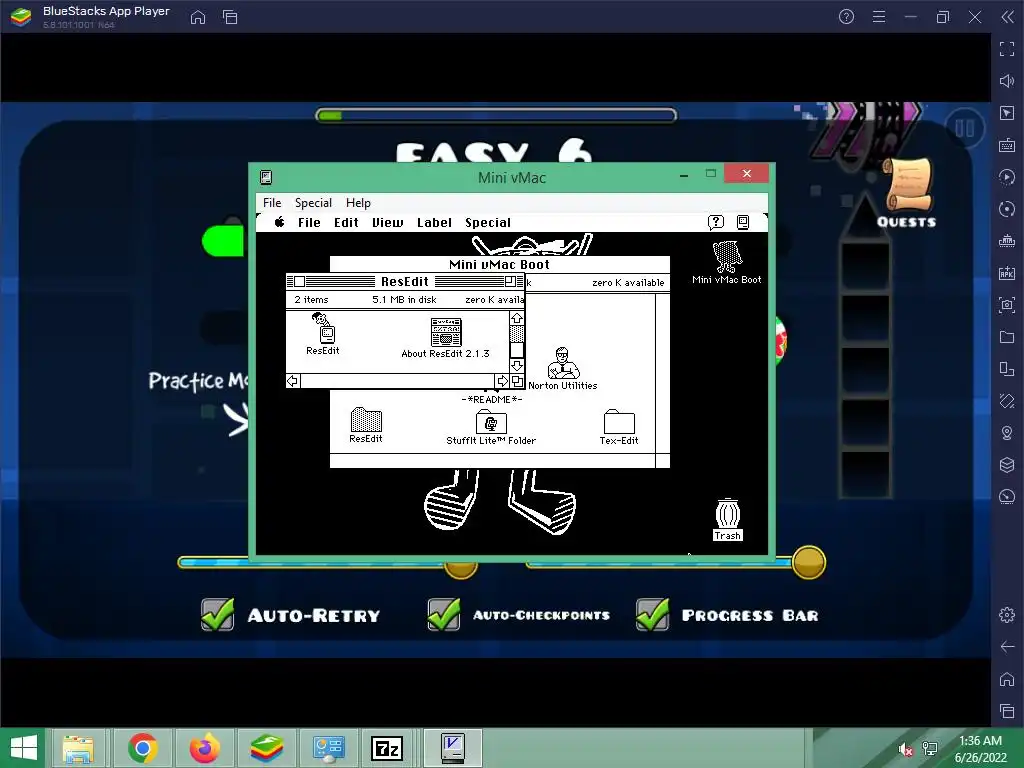Toggle the Progress Bar checkbox

coord(652,615)
